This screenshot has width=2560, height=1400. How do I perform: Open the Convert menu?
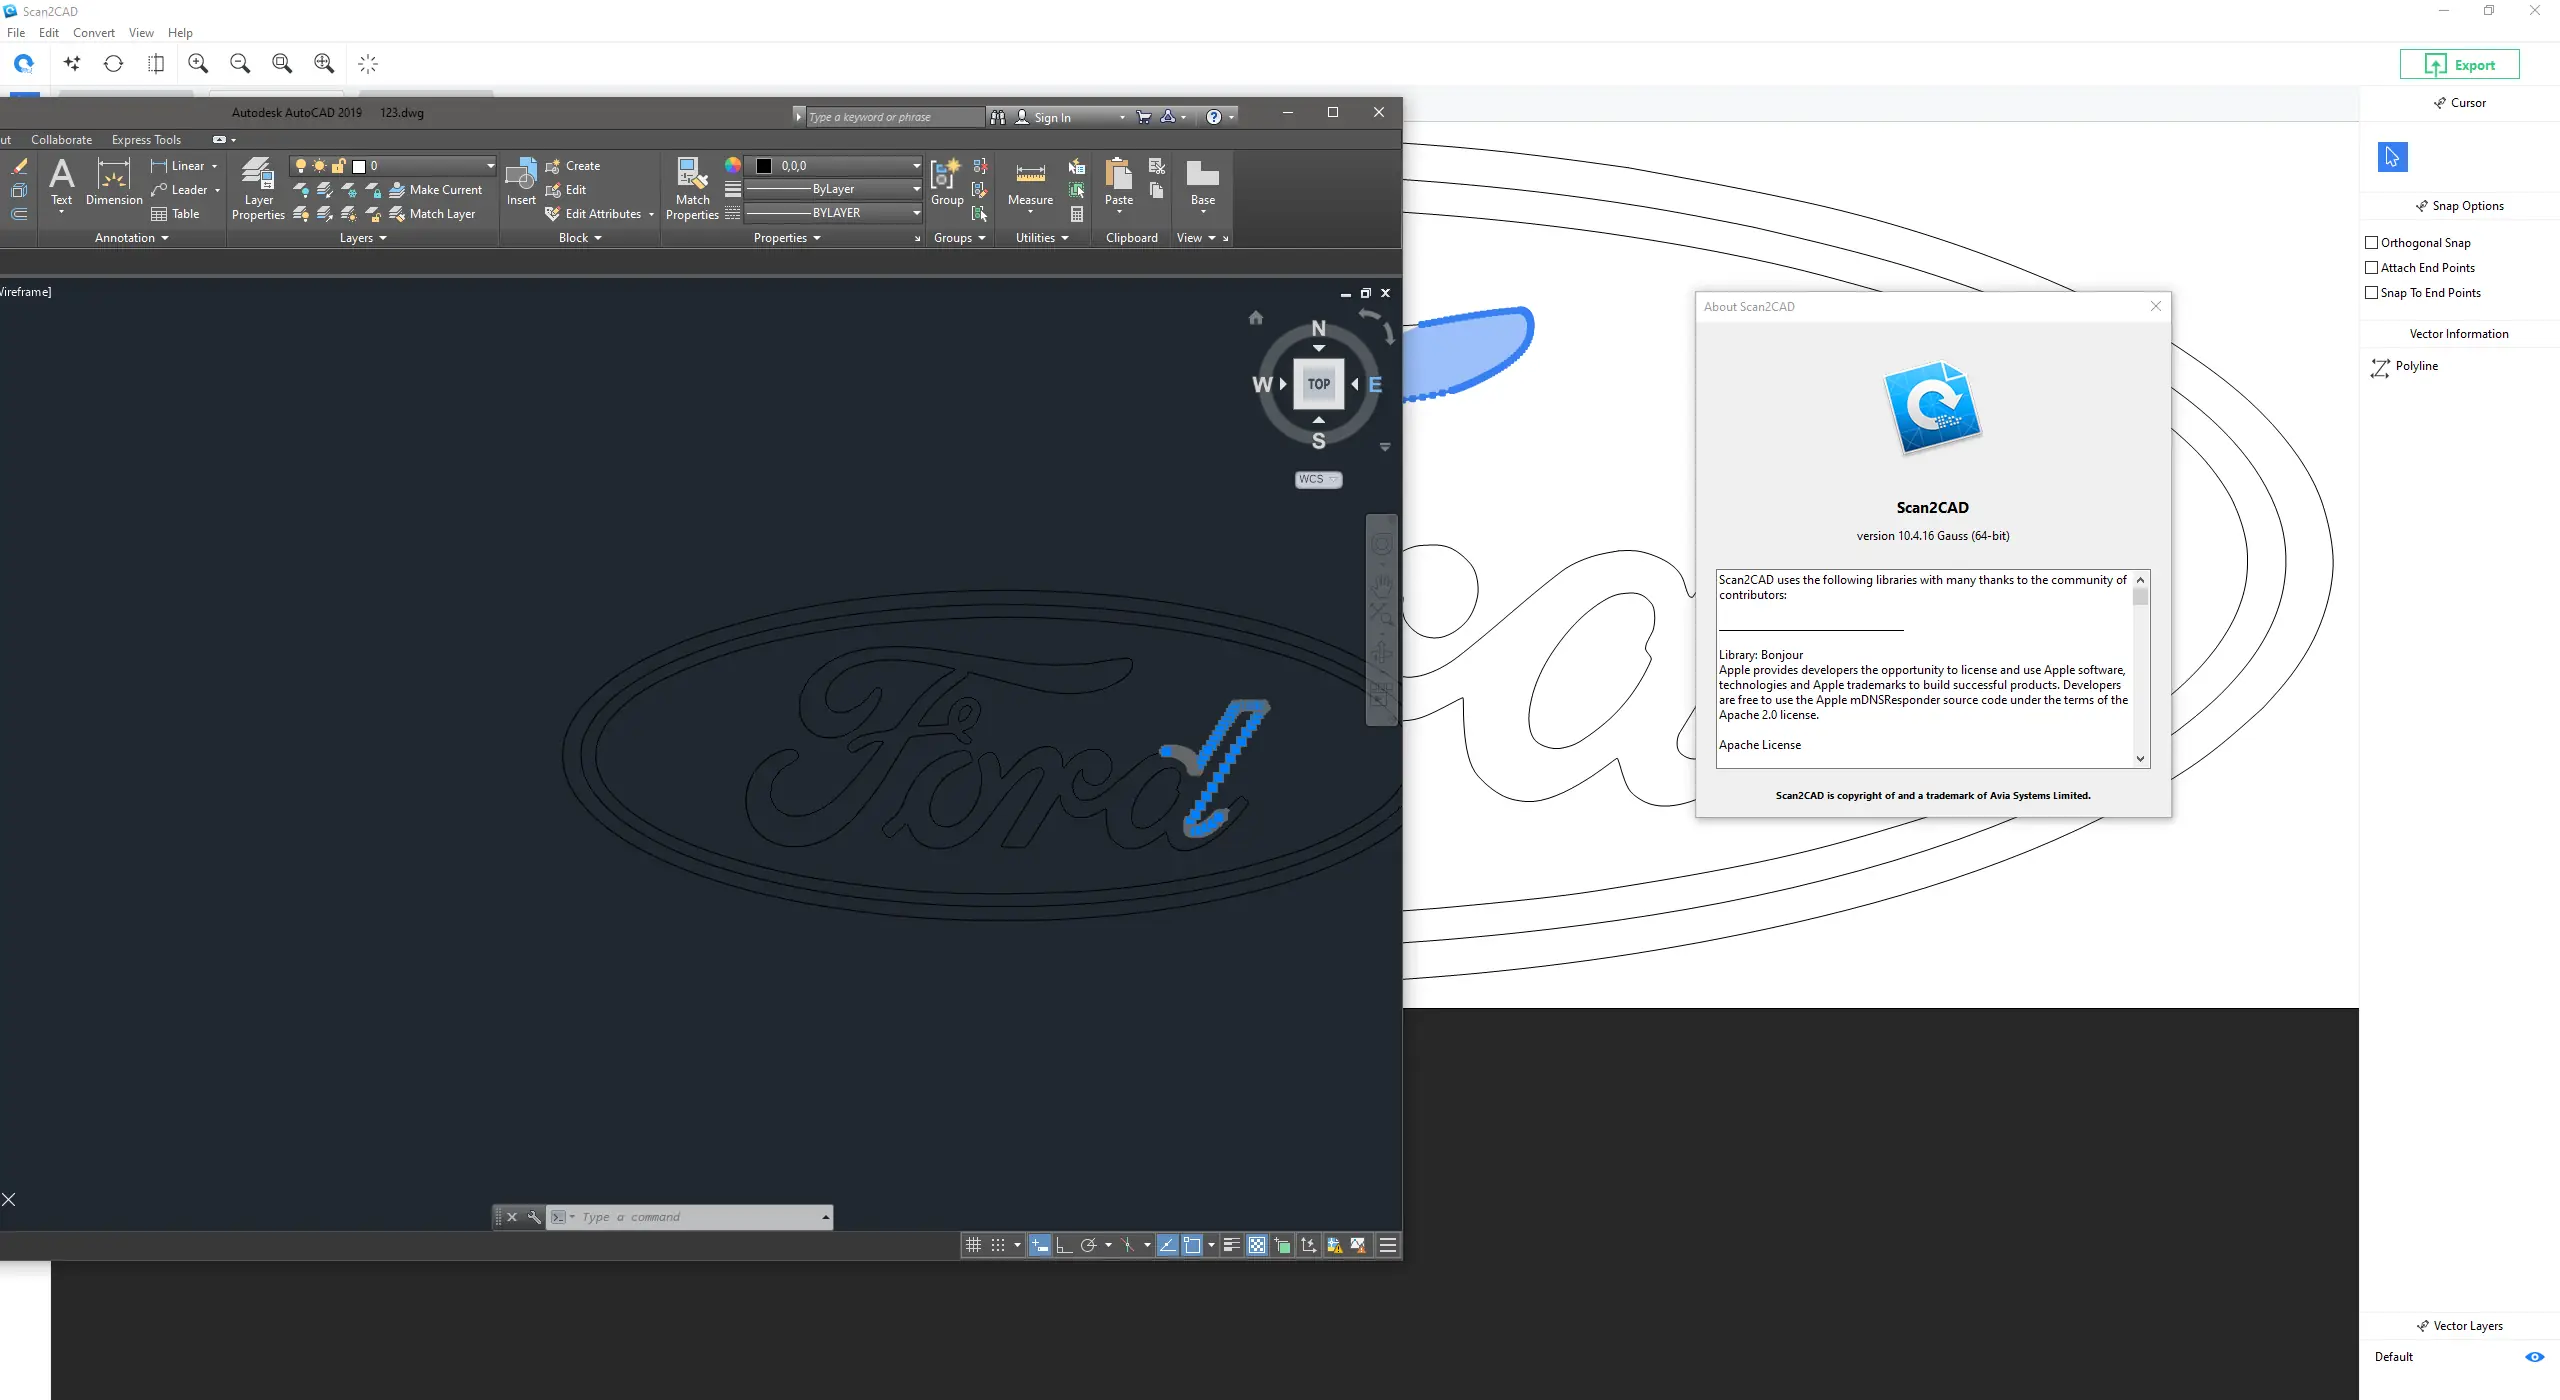(x=93, y=33)
